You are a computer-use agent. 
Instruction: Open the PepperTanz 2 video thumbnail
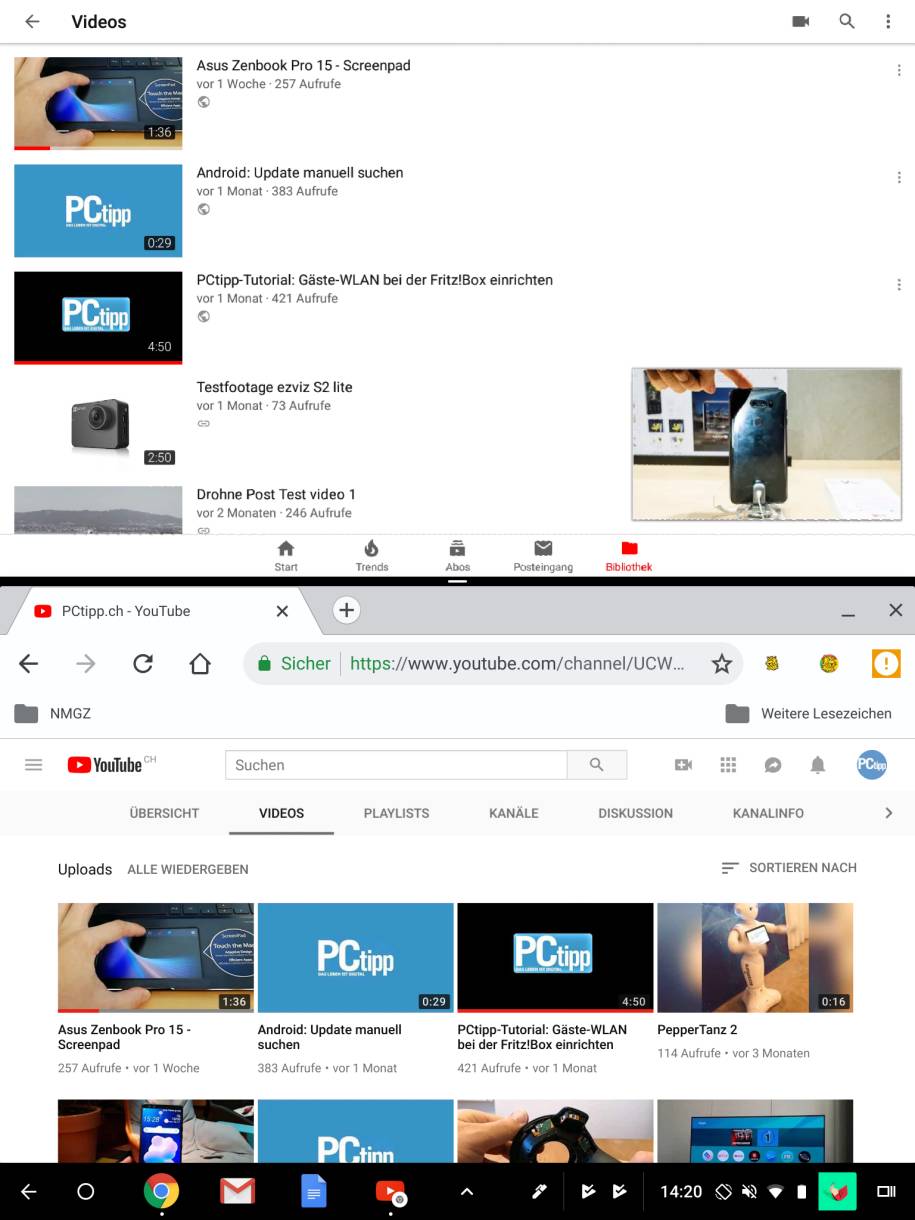[x=755, y=958]
